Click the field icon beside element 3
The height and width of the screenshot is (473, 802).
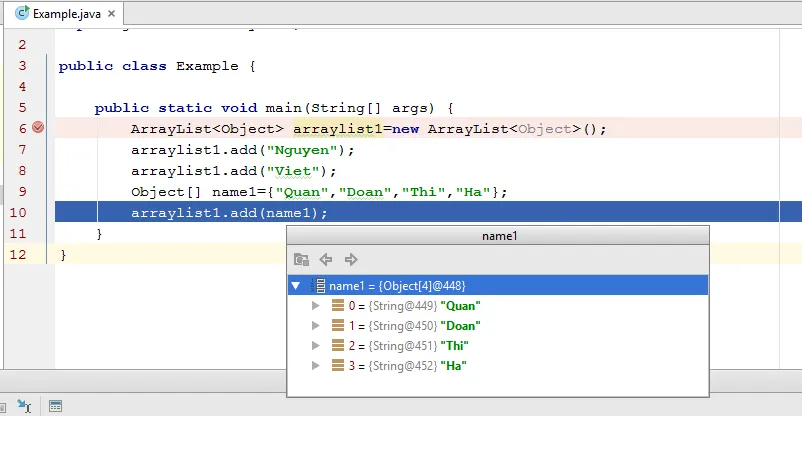[338, 365]
